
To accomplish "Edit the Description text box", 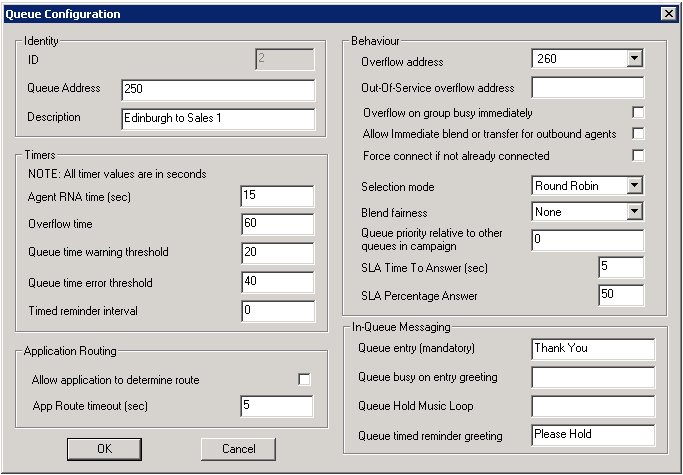I will (217, 118).
